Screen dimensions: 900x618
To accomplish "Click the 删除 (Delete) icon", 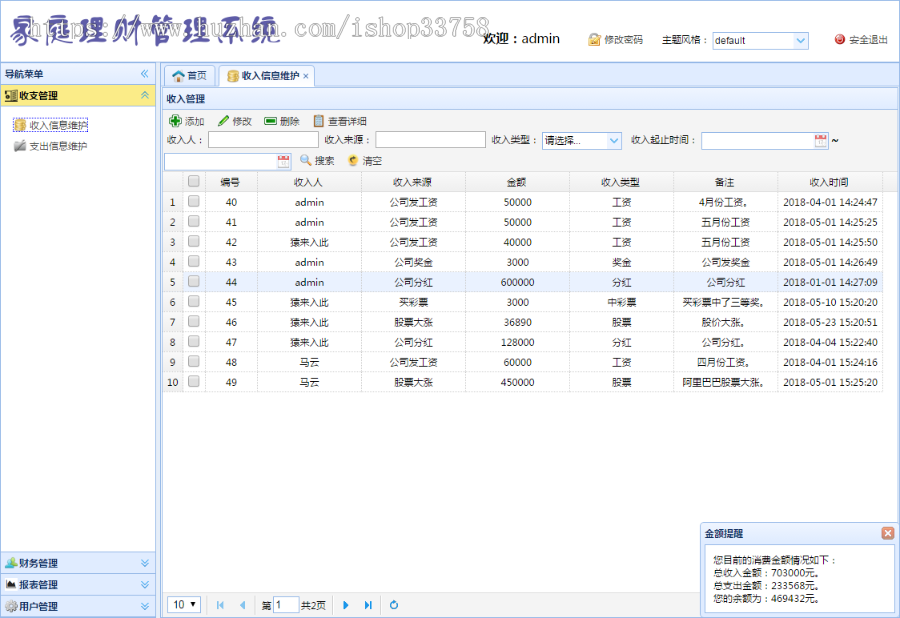I will [269, 120].
